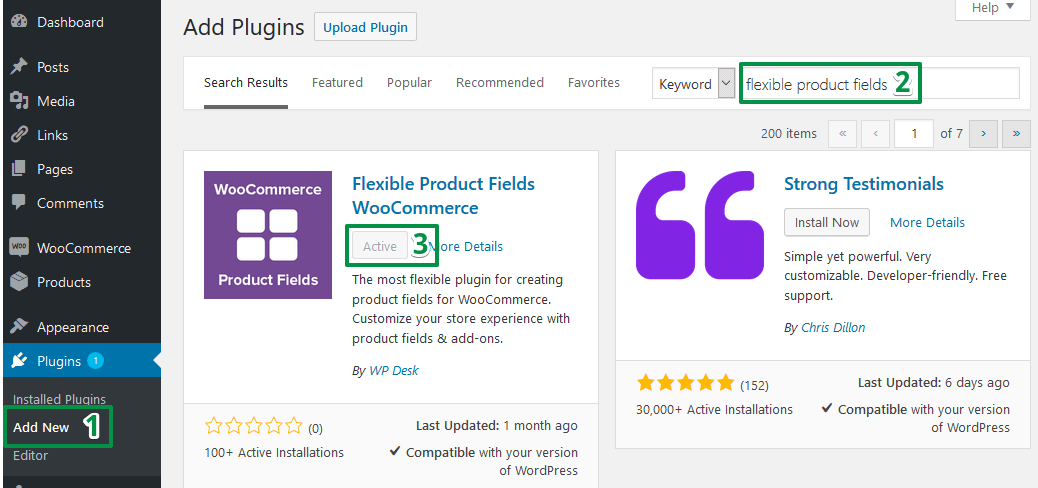This screenshot has height=488, width=1038.
Task: Click "Last Updated: 6 days ago" text
Action: (x=933, y=383)
